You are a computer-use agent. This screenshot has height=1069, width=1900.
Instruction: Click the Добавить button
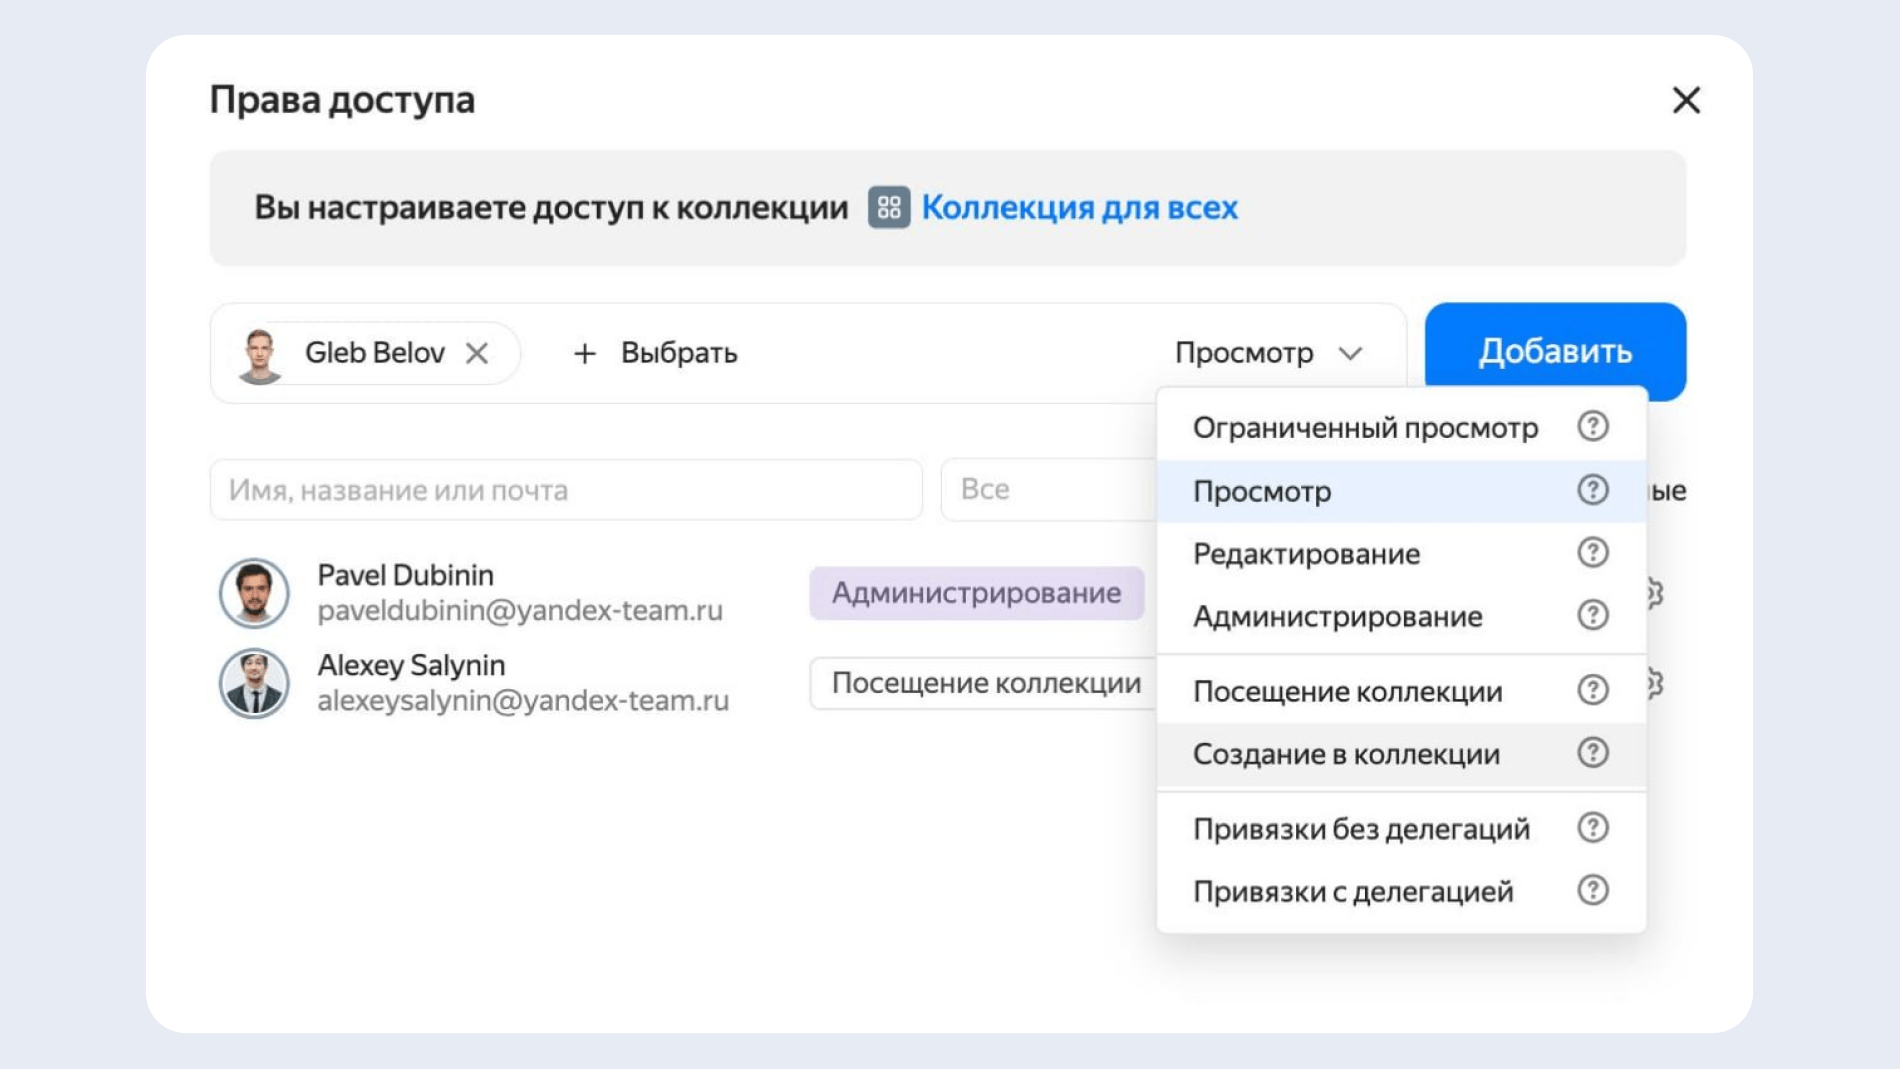click(x=1555, y=352)
